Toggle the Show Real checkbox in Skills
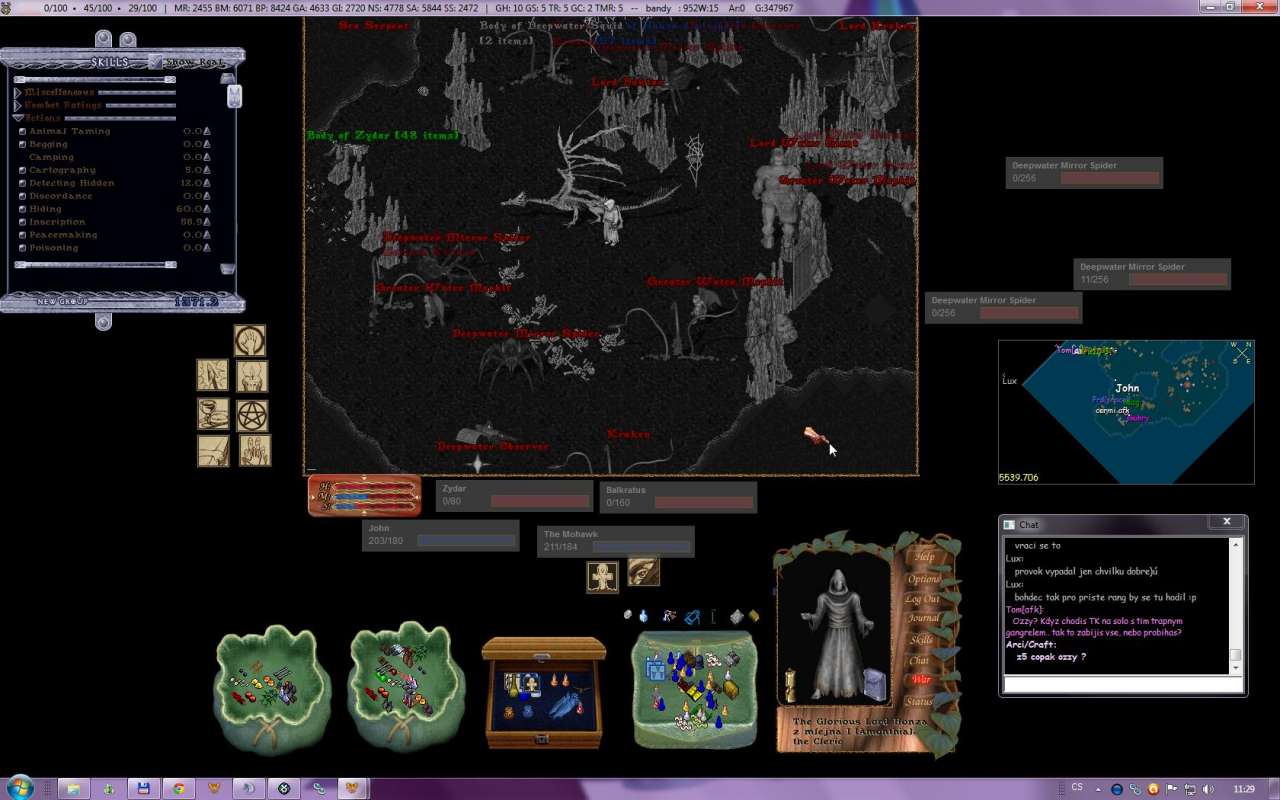The image size is (1280, 800). click(155, 62)
